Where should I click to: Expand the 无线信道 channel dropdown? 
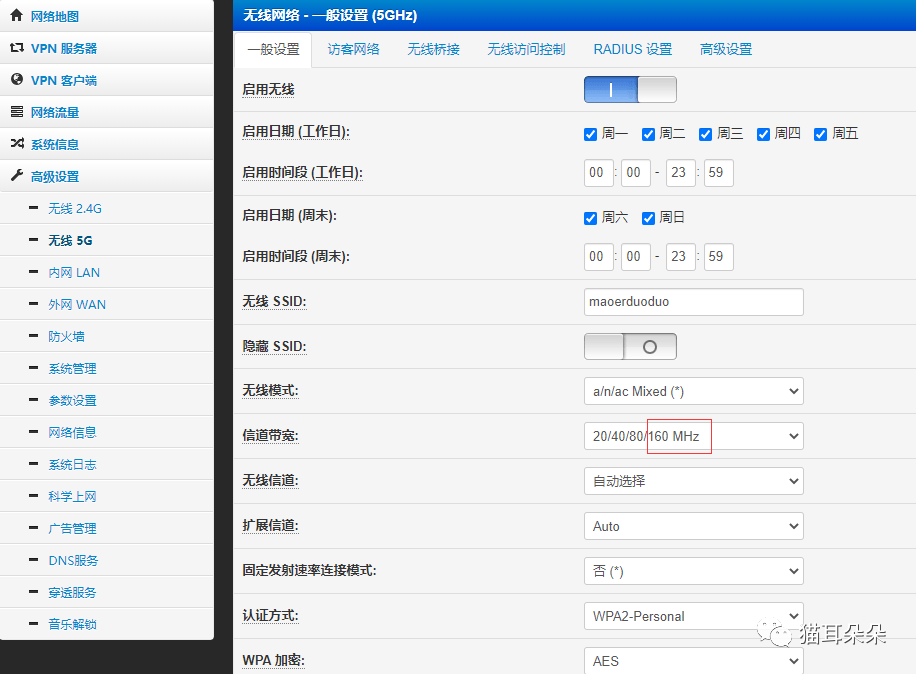693,481
